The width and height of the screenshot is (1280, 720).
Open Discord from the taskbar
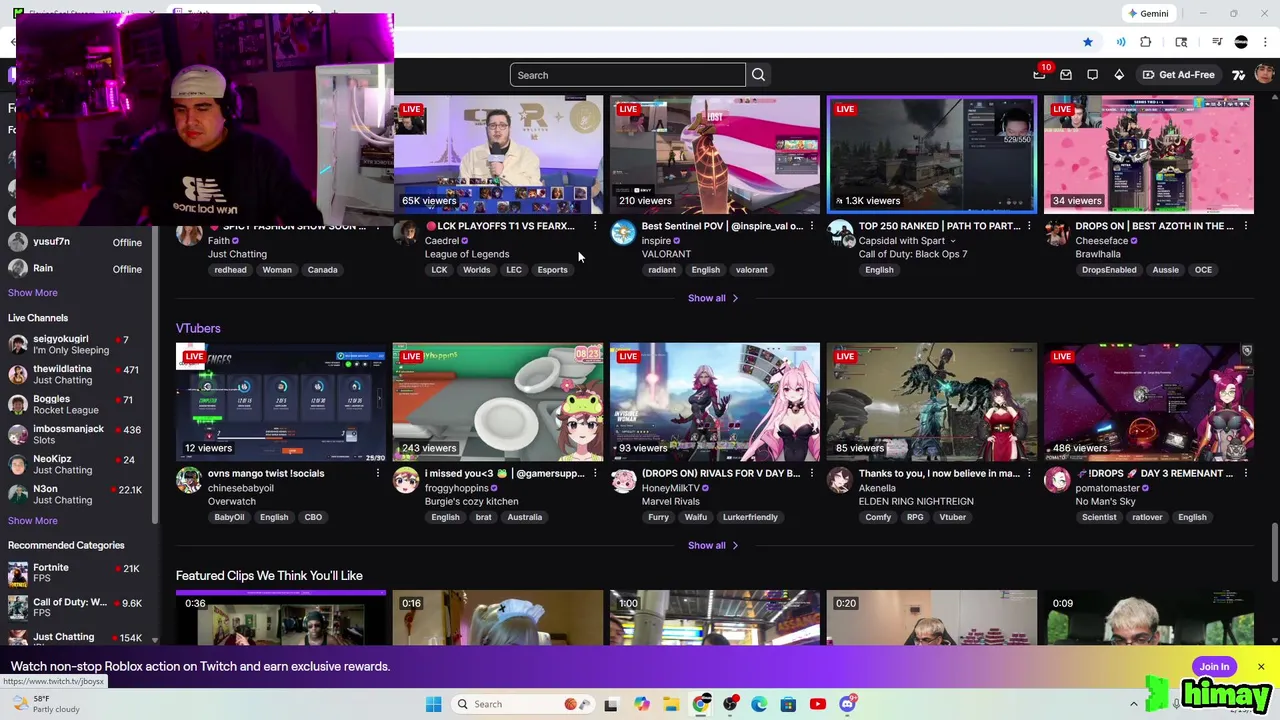coord(847,704)
